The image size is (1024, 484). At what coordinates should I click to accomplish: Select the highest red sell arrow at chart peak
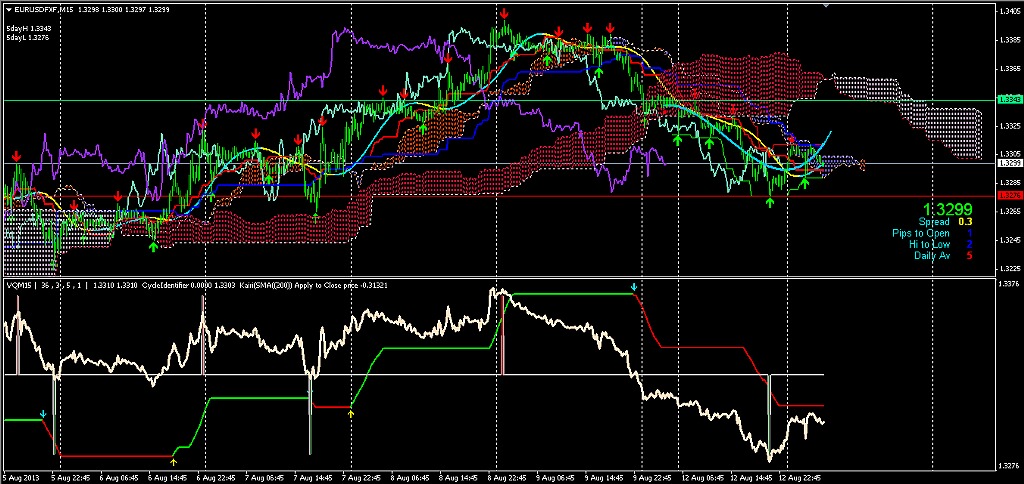tap(504, 13)
